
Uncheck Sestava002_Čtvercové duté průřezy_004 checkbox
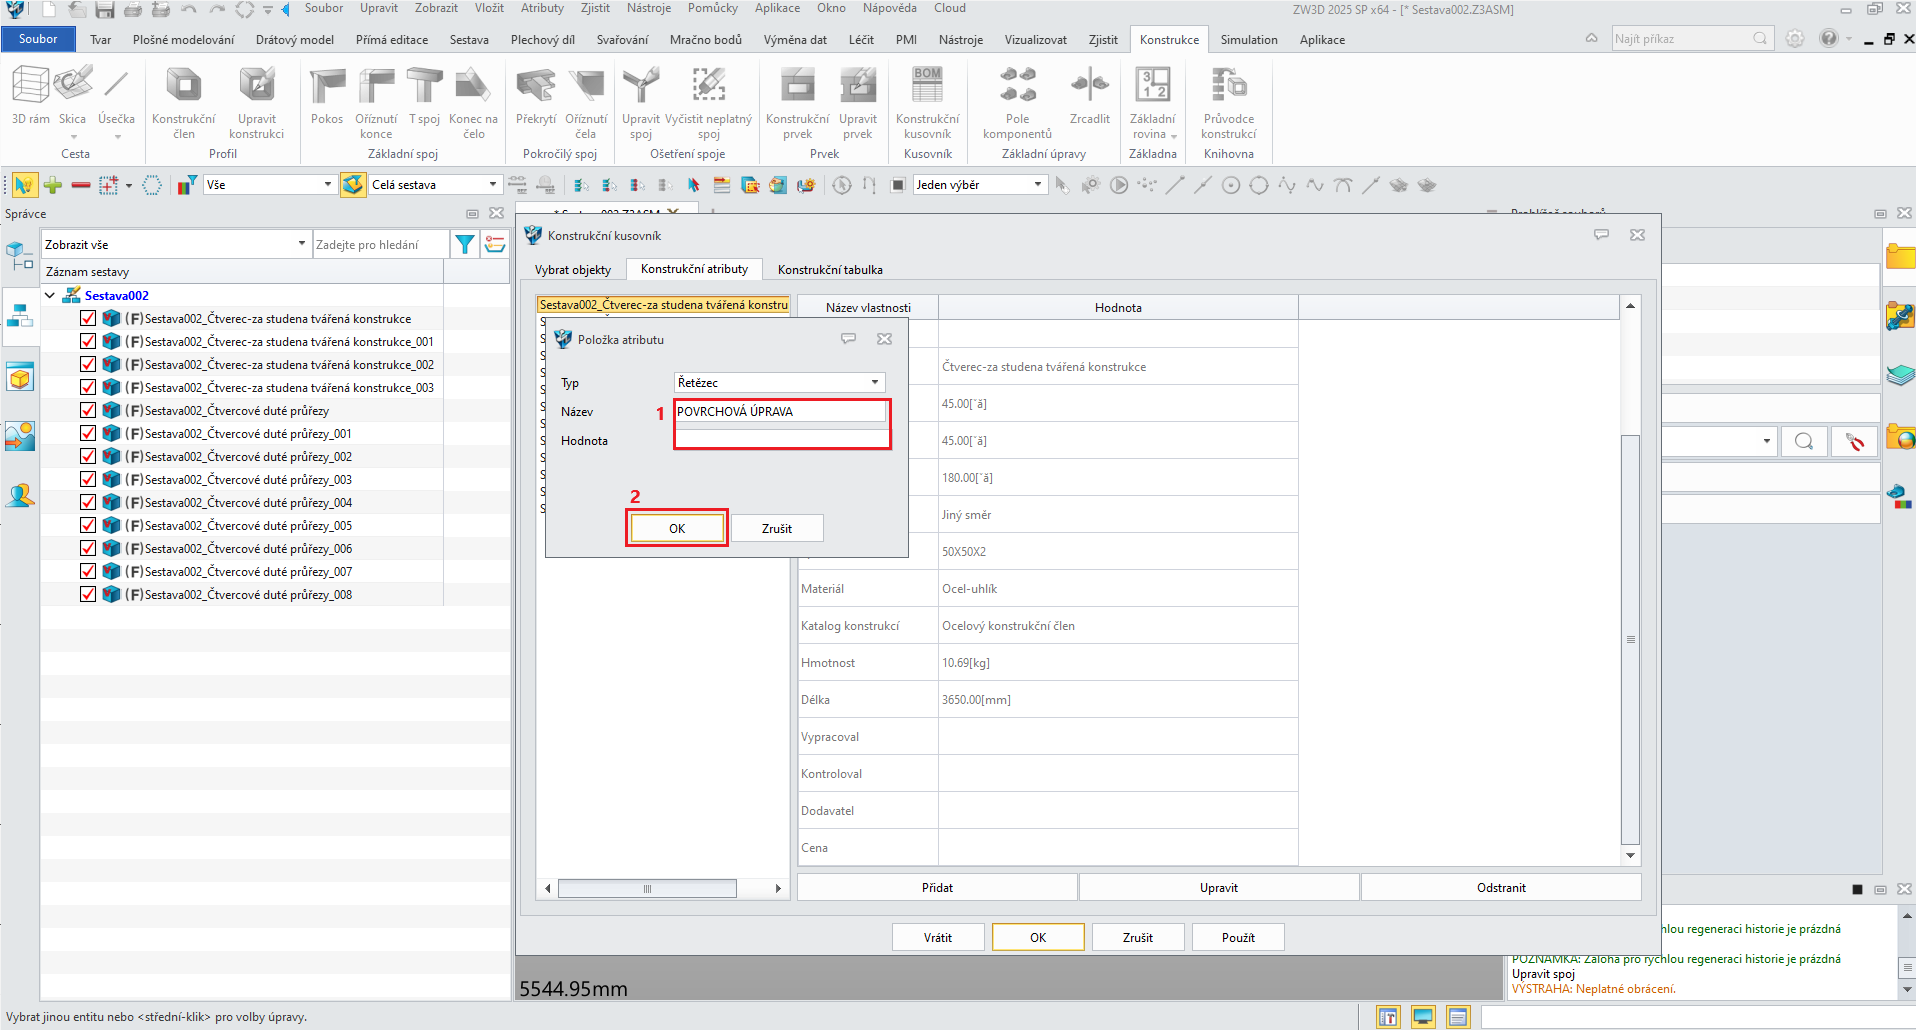[88, 502]
